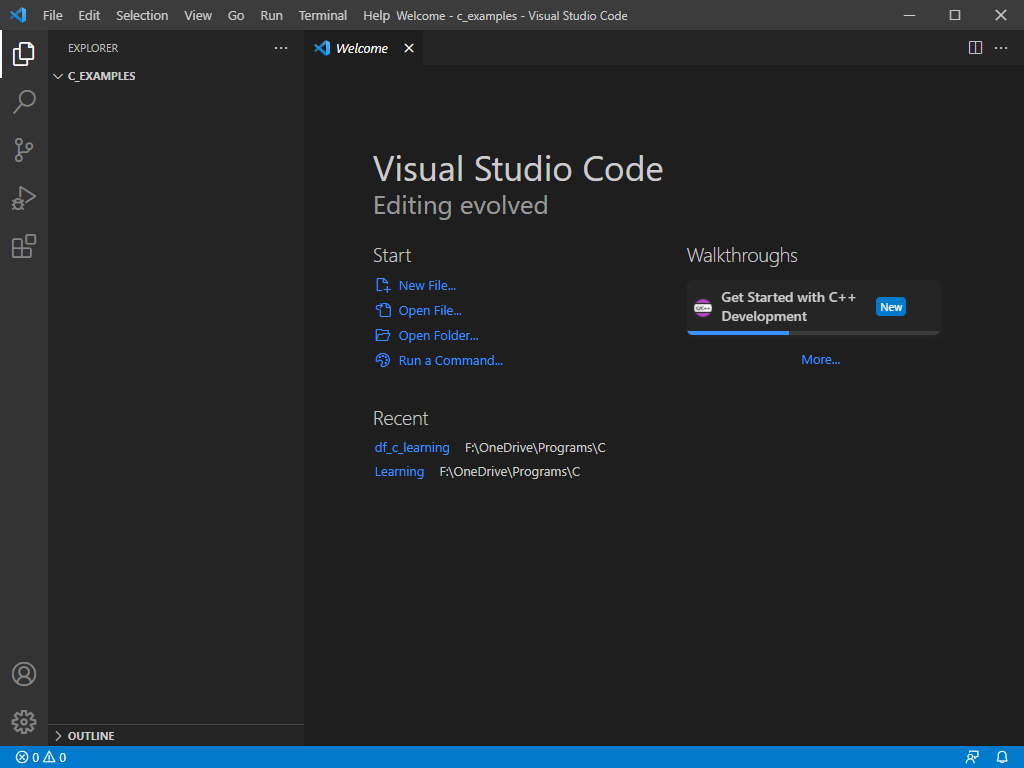Close the VS Code window

pyautogui.click(x=1000, y=15)
